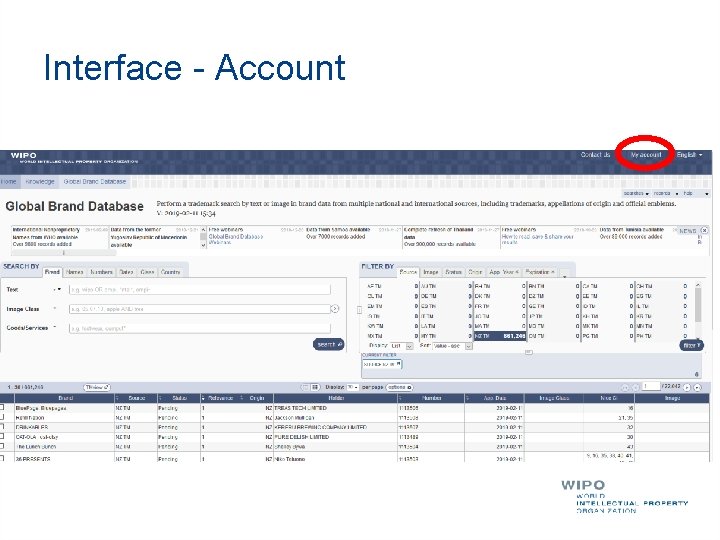Focus the Image Class input field
The image size is (720, 540).
(200, 309)
